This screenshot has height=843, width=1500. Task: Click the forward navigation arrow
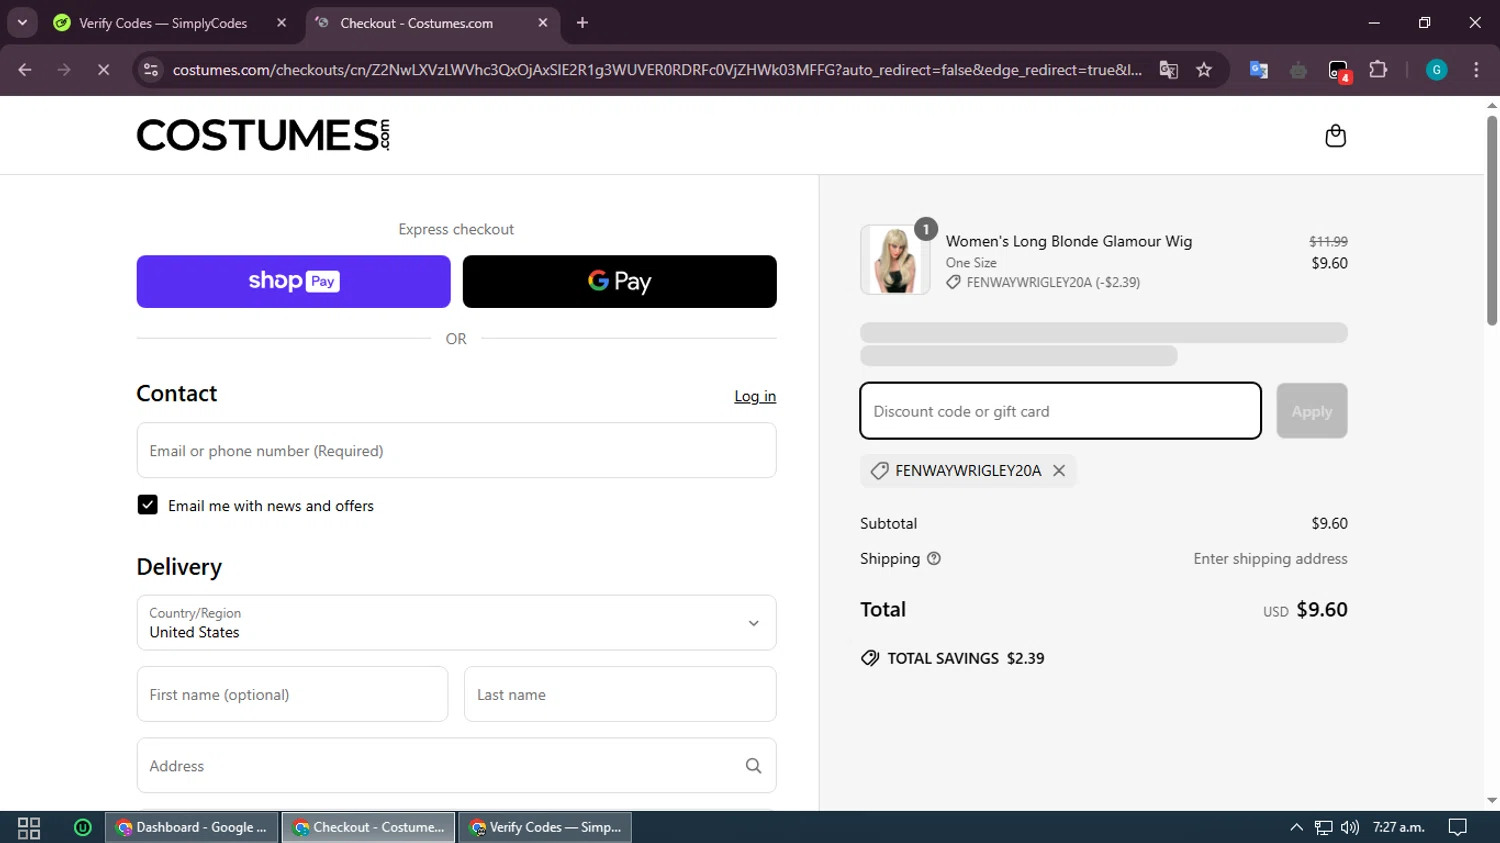[64, 70]
